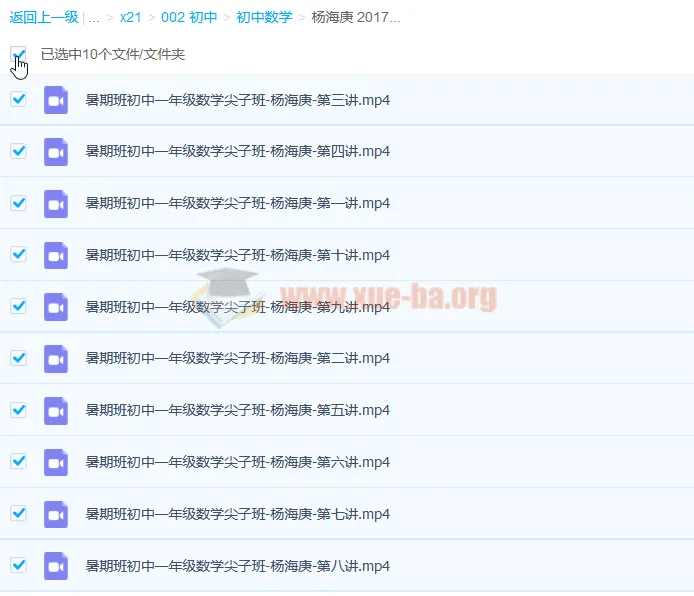This screenshot has width=694, height=596.
Task: Uncheck the 第四讲.mp4 checkbox
Action: (x=18, y=151)
